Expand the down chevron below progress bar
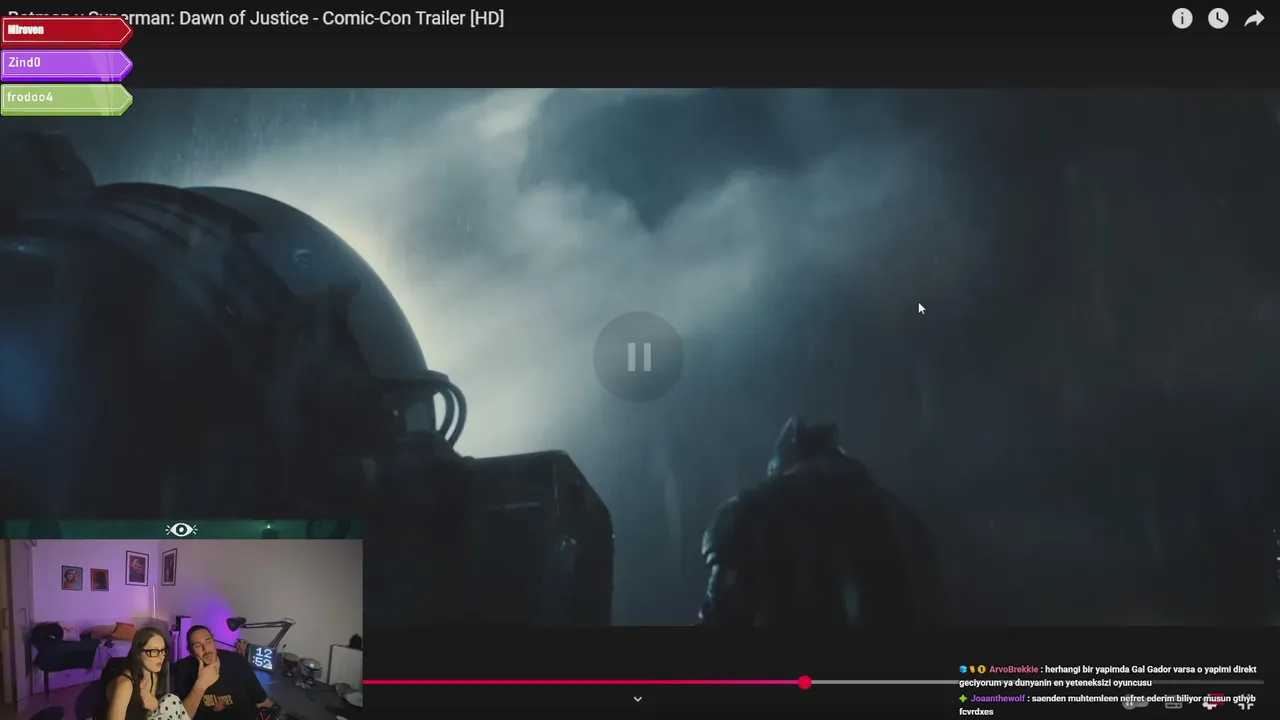The image size is (1280, 720). (x=638, y=699)
